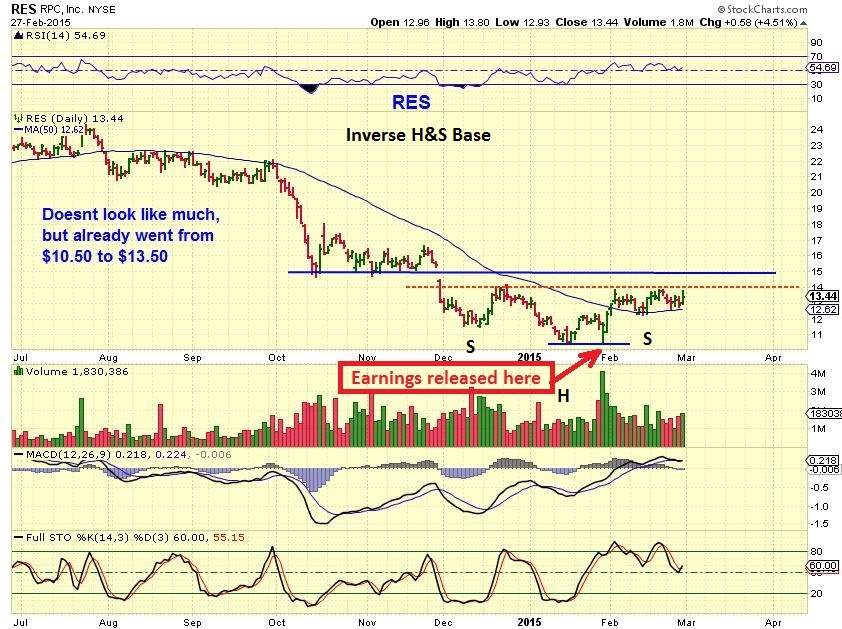Click the company name RPC, Inc.

click(x=62, y=9)
